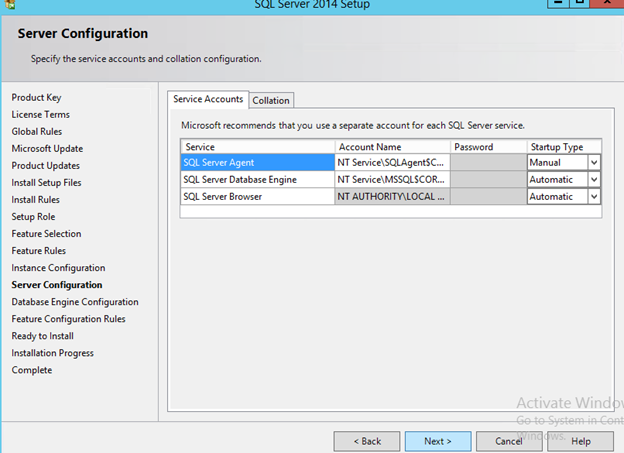Click Ready to Install step
Screen dimensions: 624x453
pos(43,336)
